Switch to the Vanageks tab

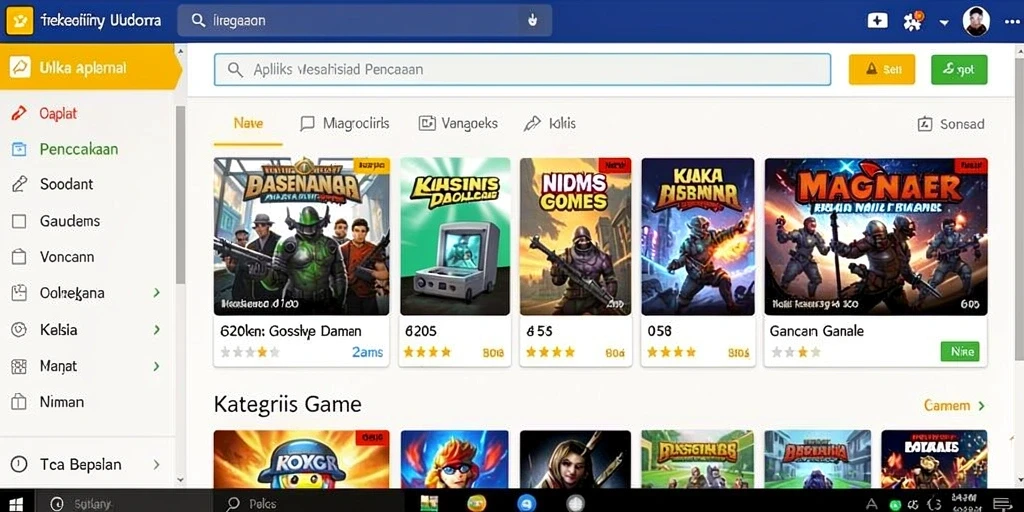458,123
